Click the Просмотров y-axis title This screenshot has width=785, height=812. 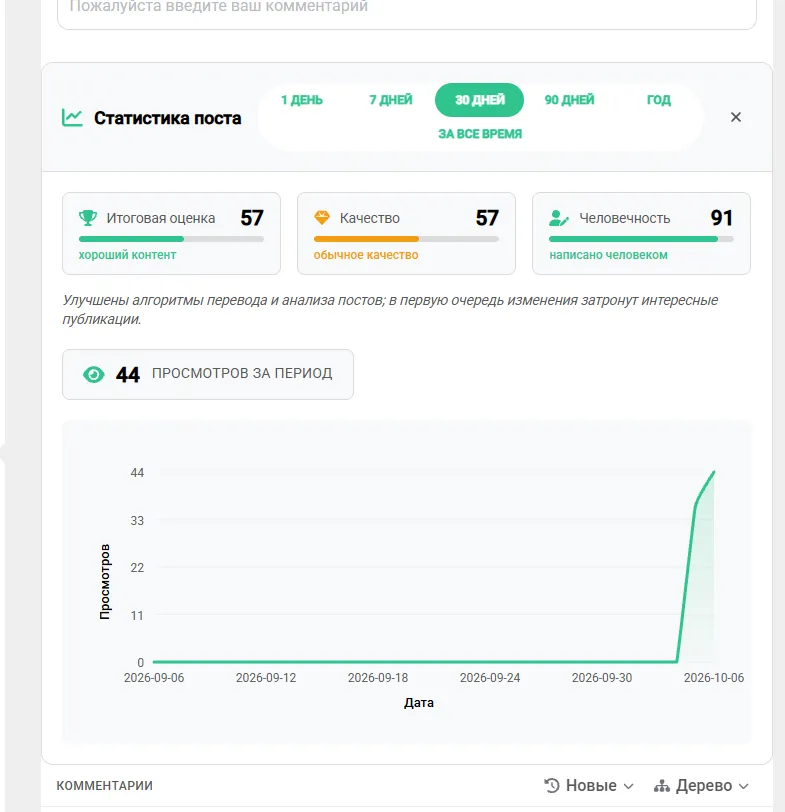pos(105,582)
